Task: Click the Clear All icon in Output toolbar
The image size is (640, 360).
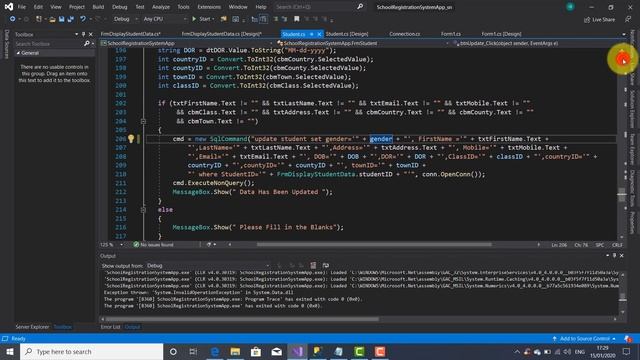Action: click(x=313, y=265)
